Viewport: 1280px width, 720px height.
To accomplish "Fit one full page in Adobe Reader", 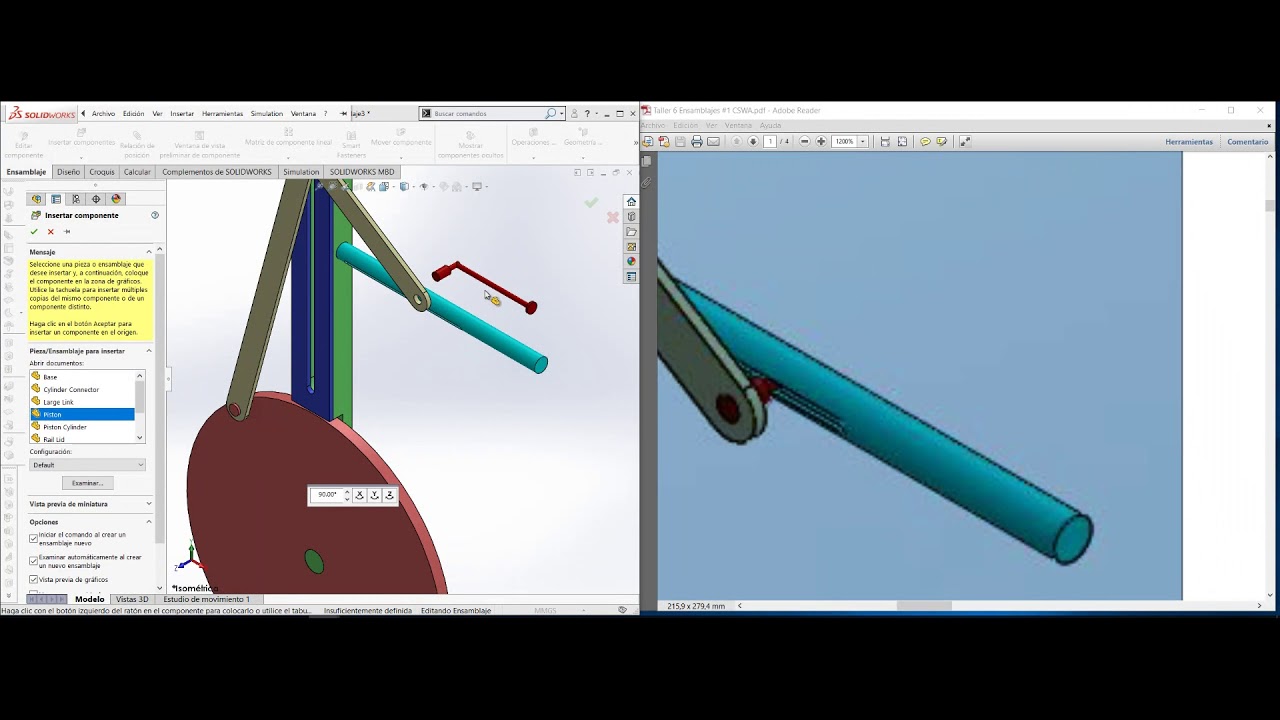I will (x=902, y=142).
